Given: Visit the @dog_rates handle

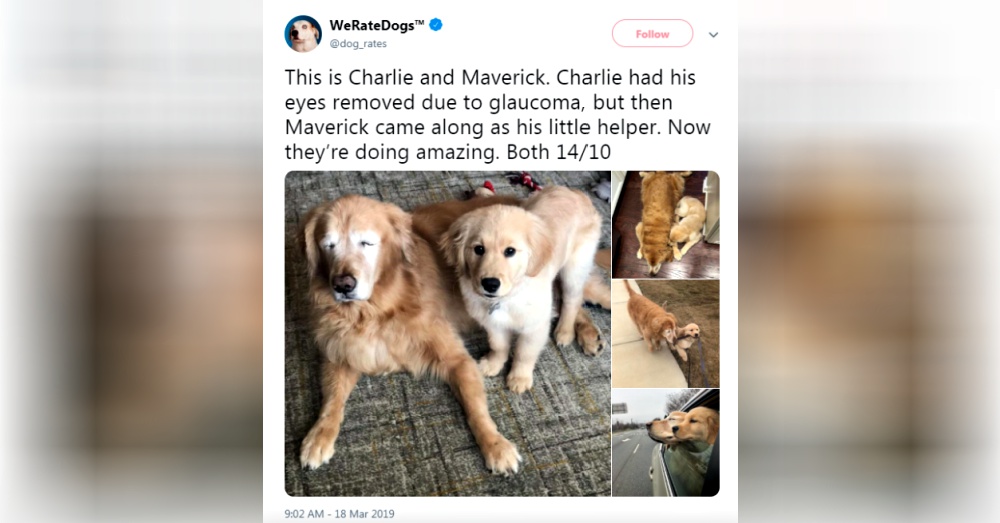Looking at the screenshot, I should pyautogui.click(x=358, y=44).
